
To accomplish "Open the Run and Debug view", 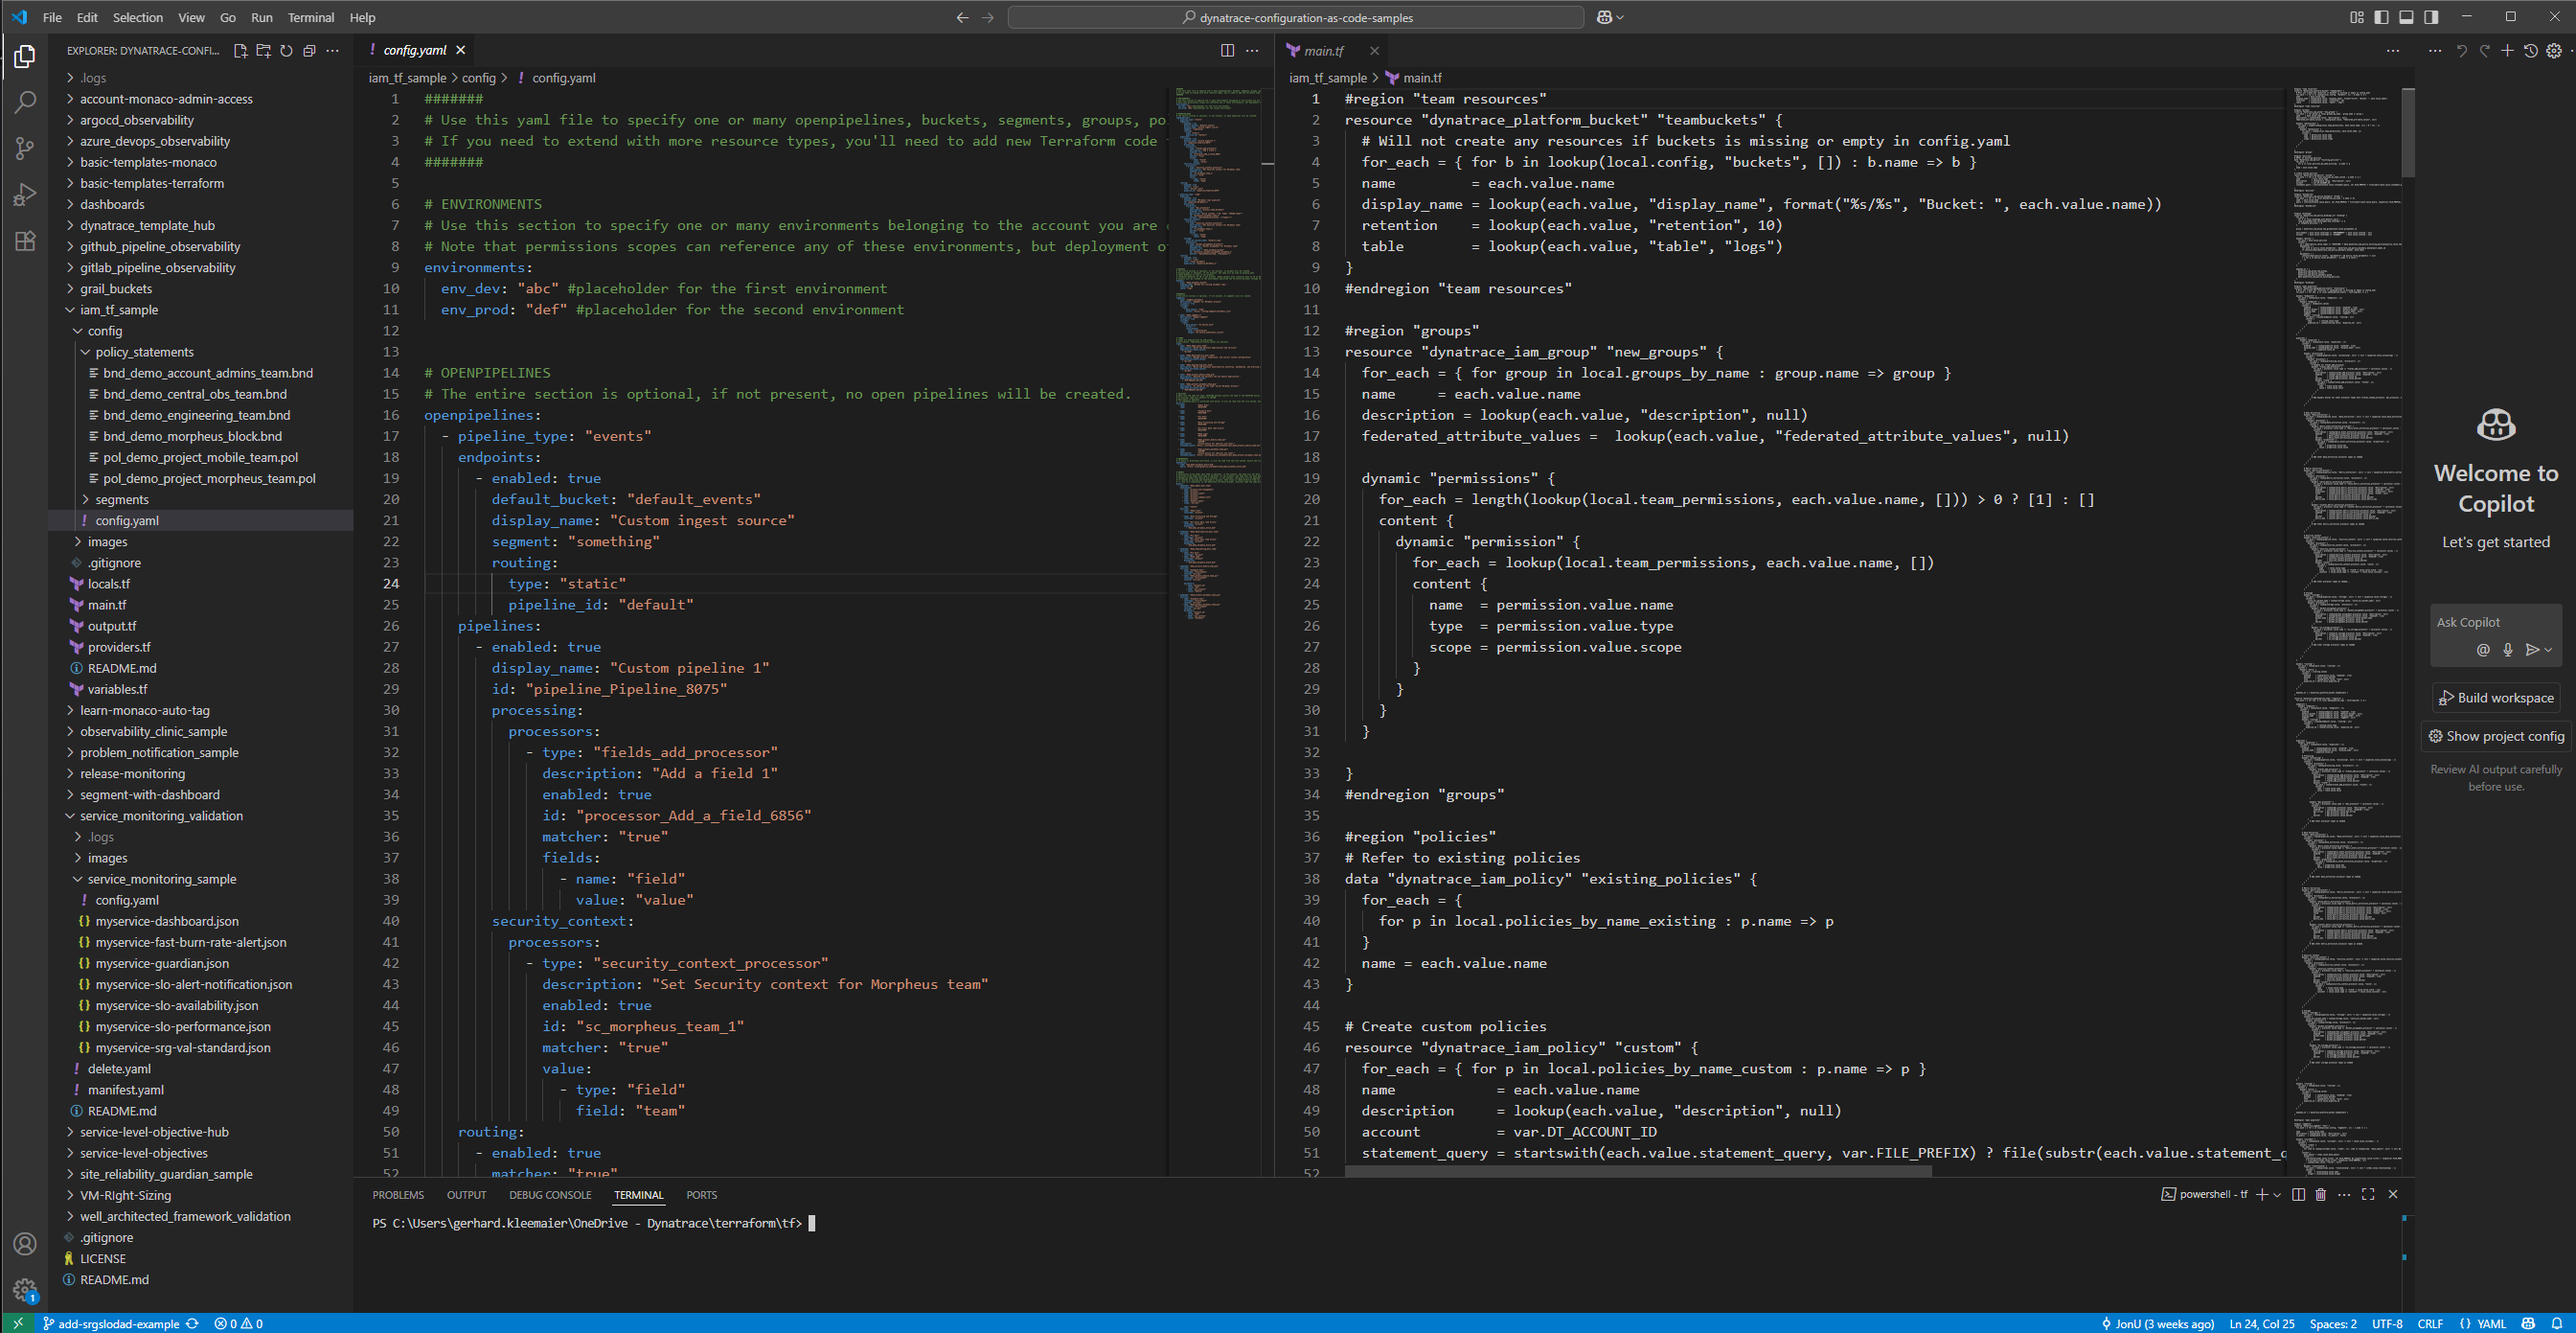I will click(25, 195).
